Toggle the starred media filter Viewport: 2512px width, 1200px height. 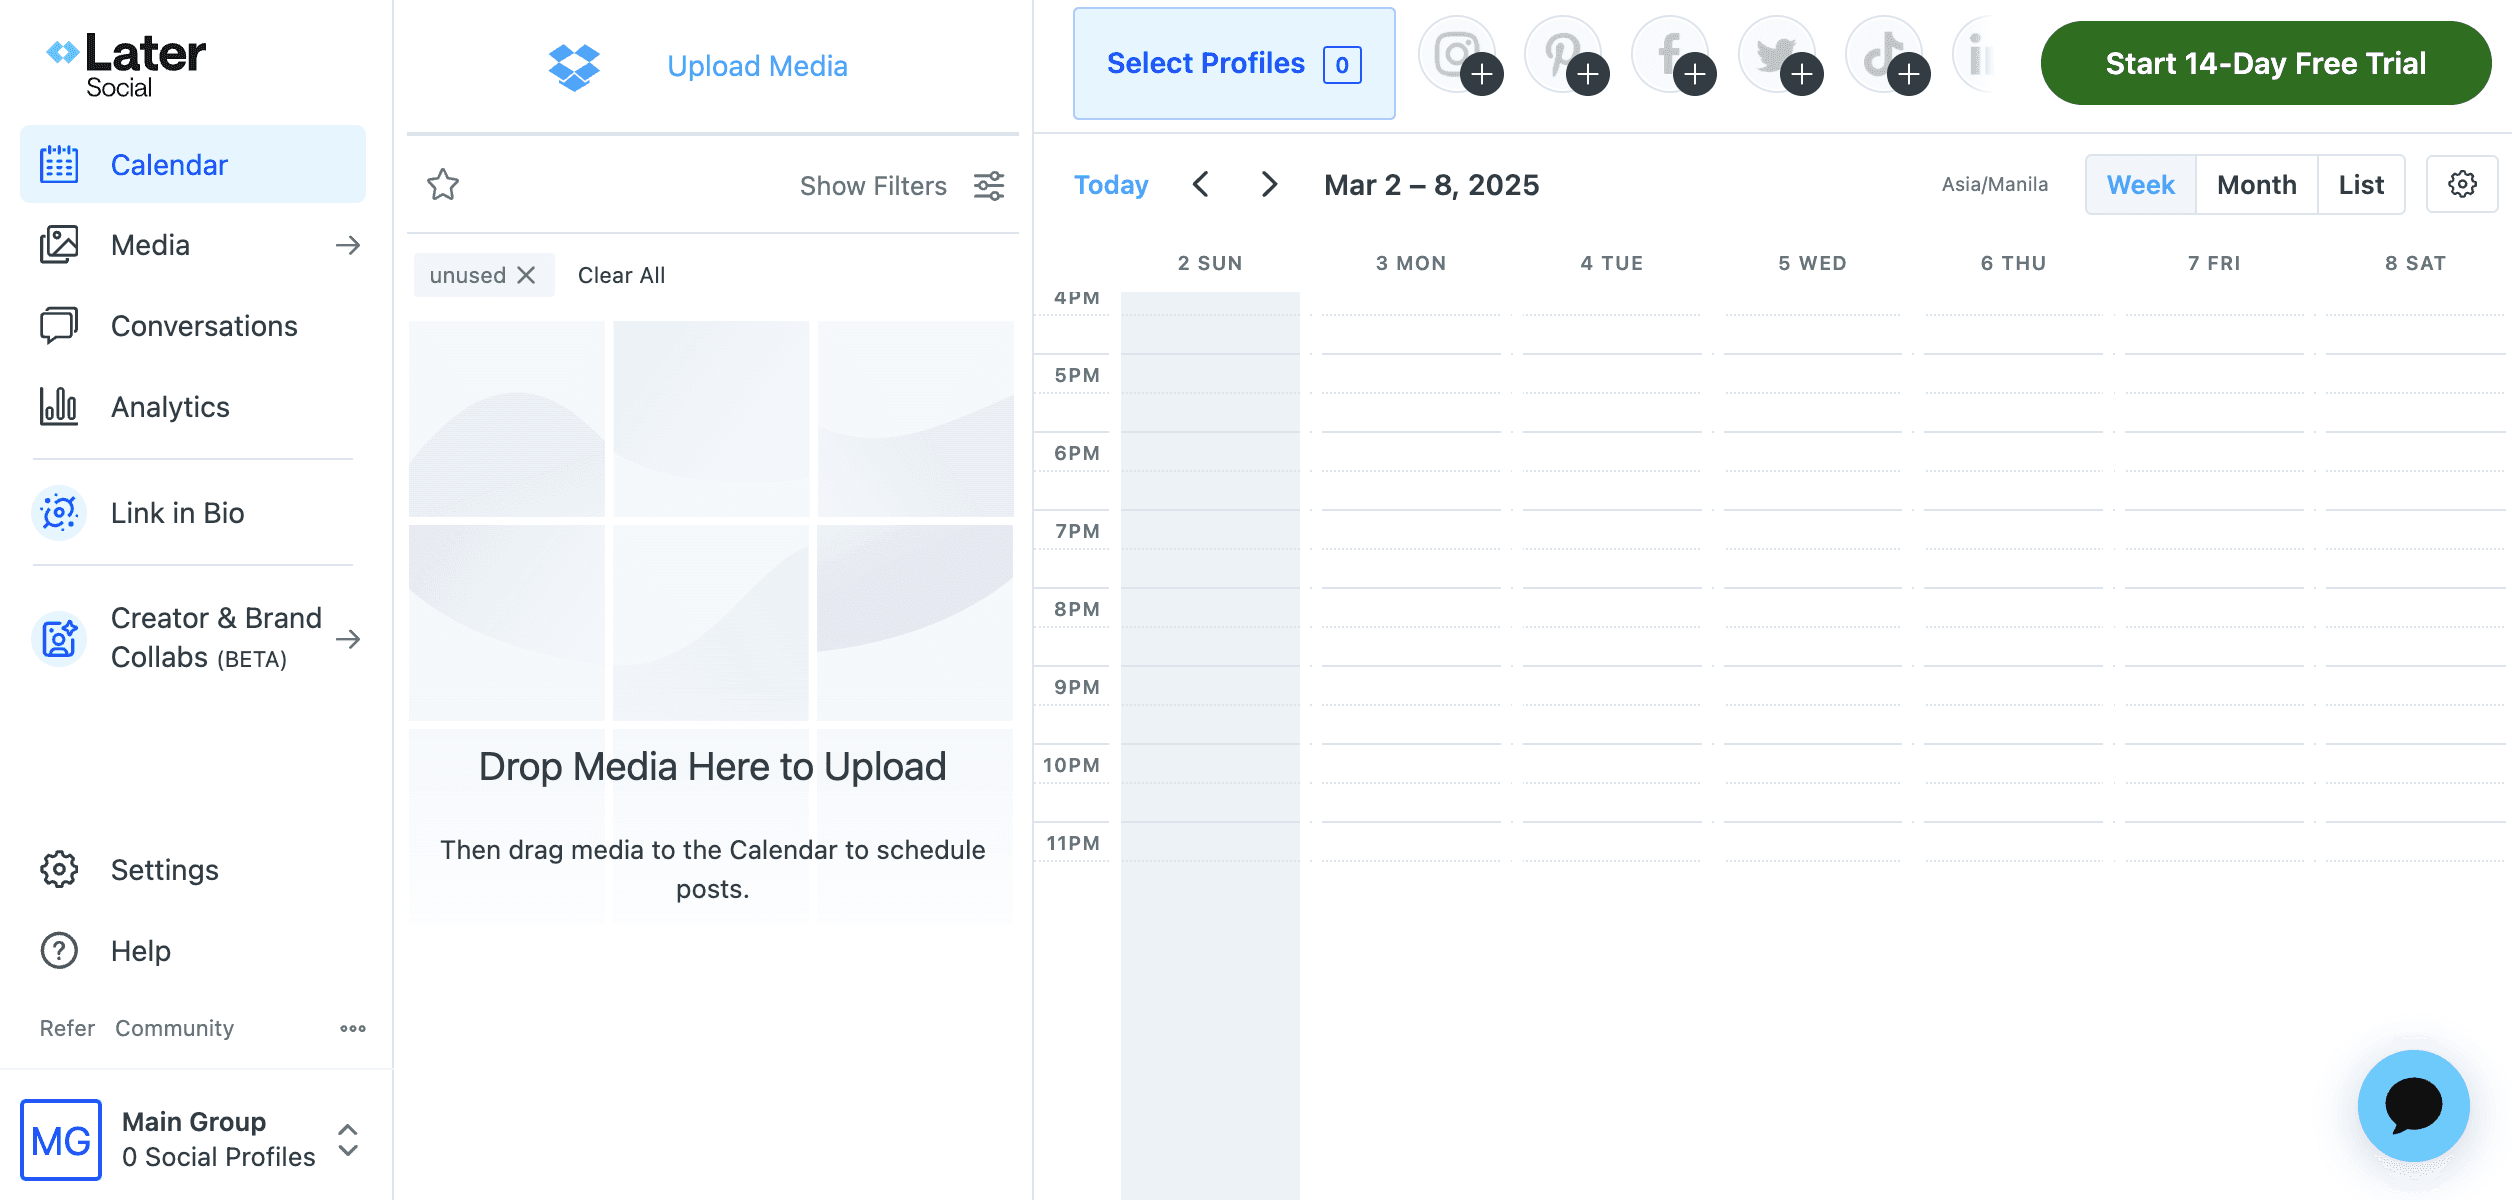[x=443, y=185]
